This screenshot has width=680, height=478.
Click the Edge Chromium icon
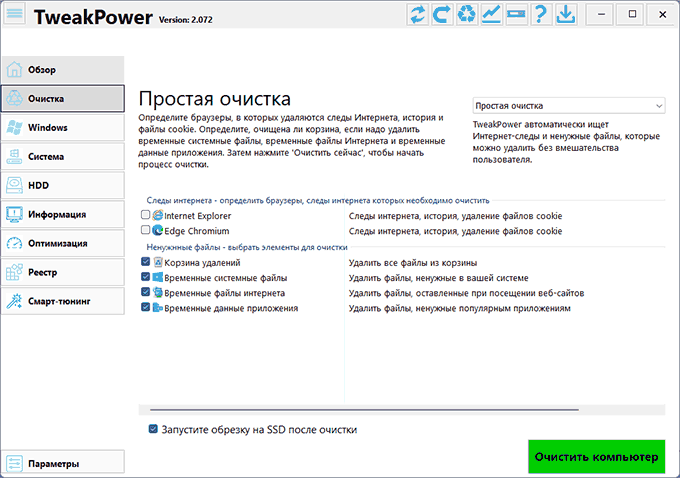158,230
